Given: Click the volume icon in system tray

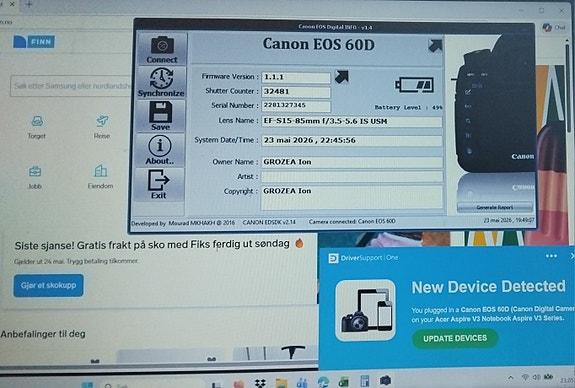Looking at the screenshot, I should 536,377.
